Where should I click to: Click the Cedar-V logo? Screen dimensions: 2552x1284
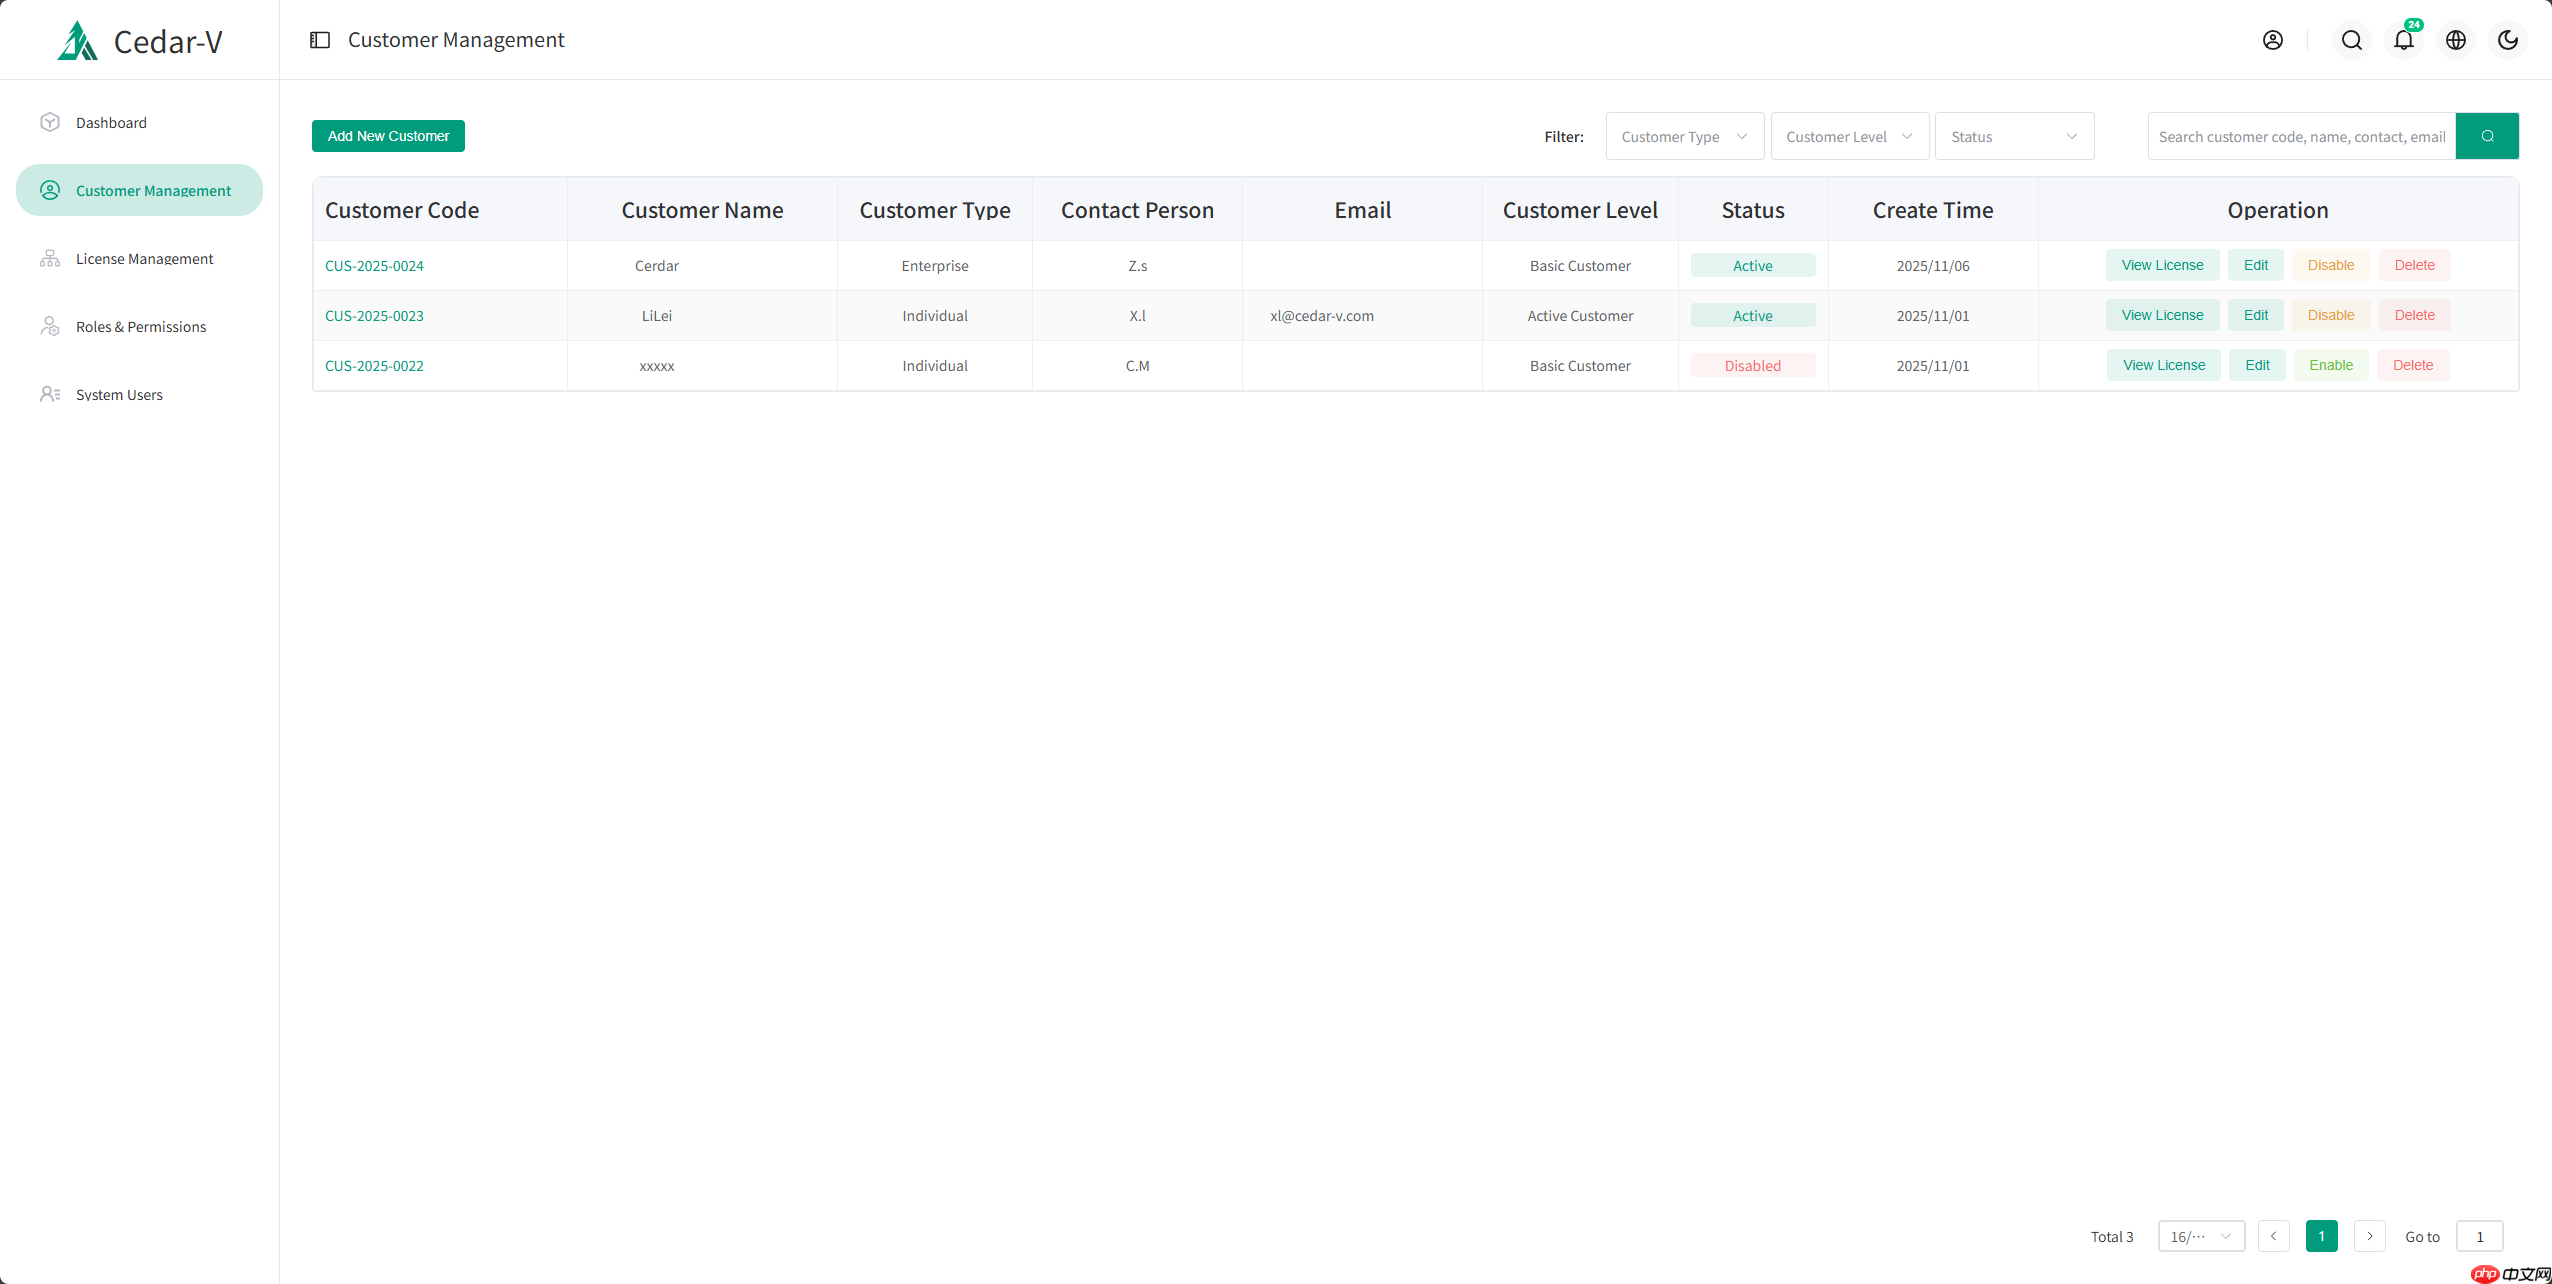tap(139, 40)
